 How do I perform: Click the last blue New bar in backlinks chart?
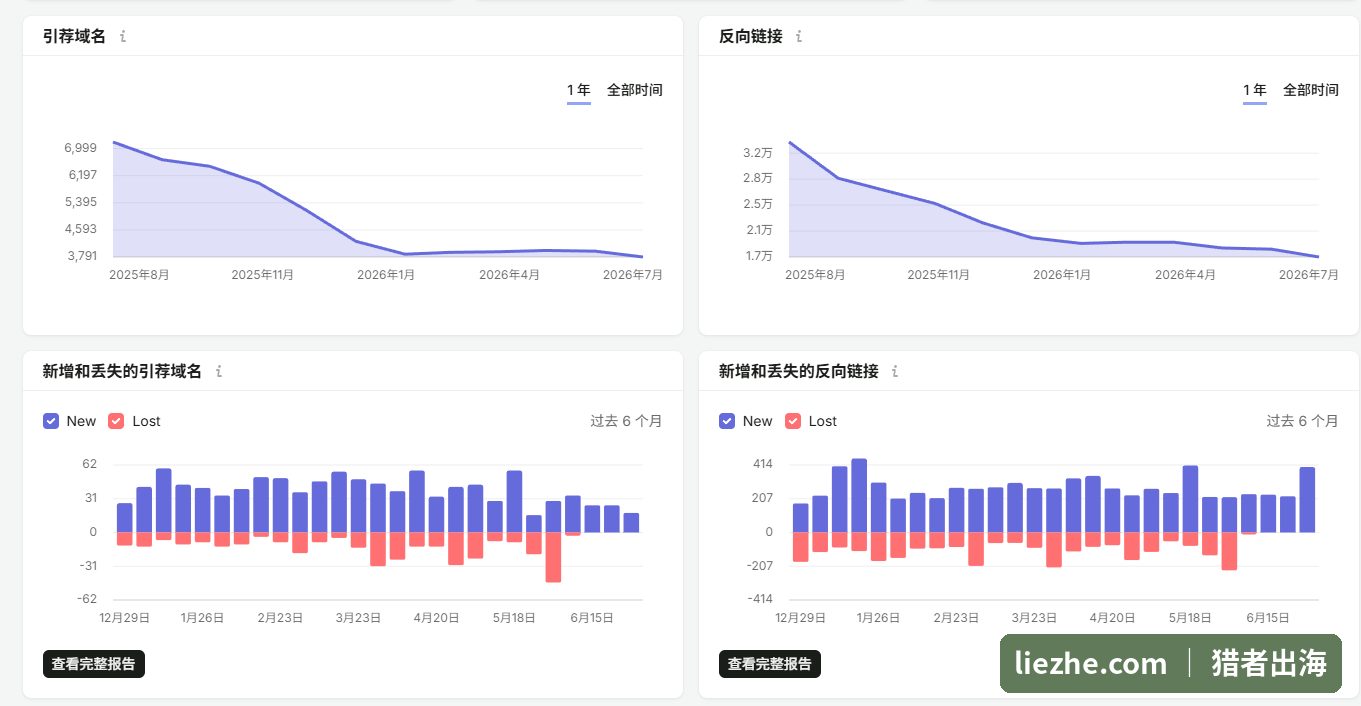coord(1307,499)
